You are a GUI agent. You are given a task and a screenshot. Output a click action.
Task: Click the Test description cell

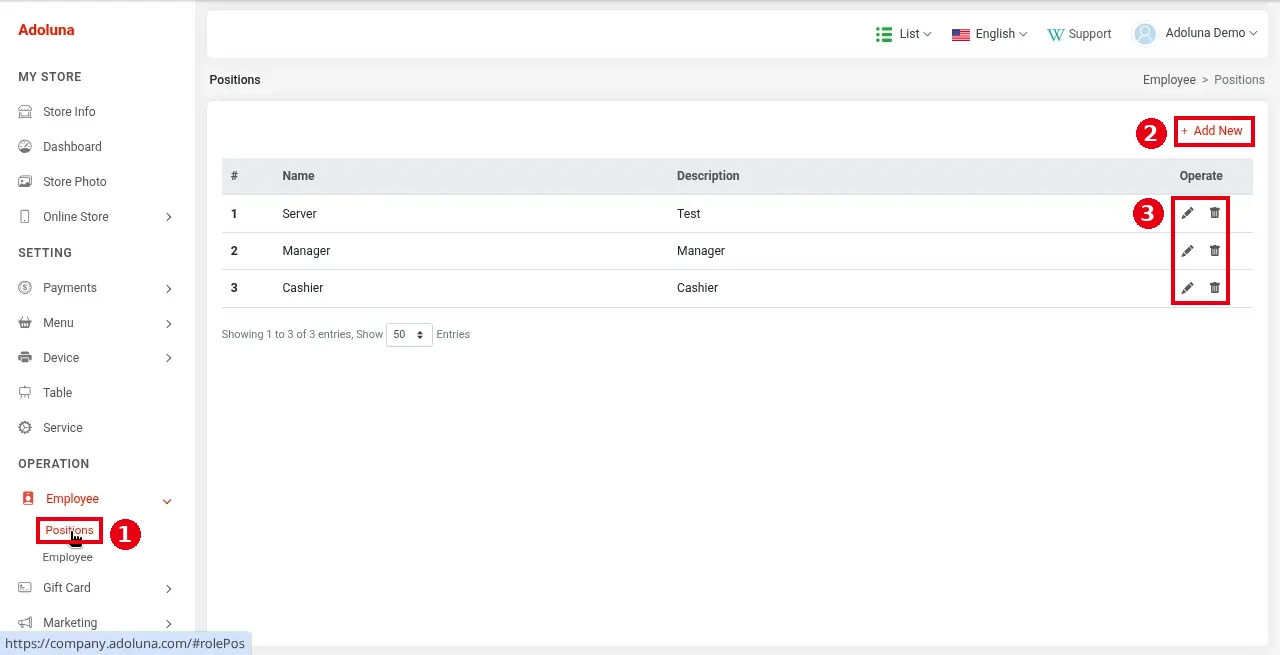pos(688,214)
